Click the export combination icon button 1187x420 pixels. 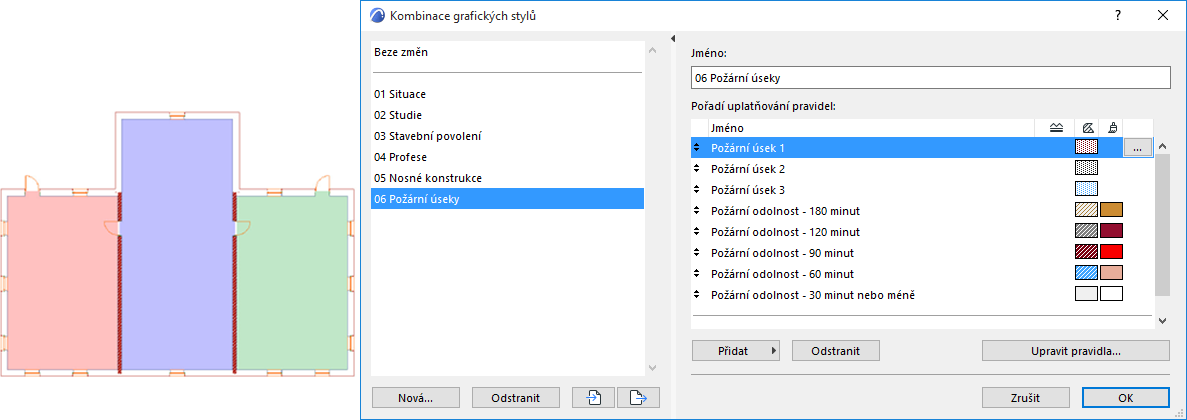(x=639, y=398)
